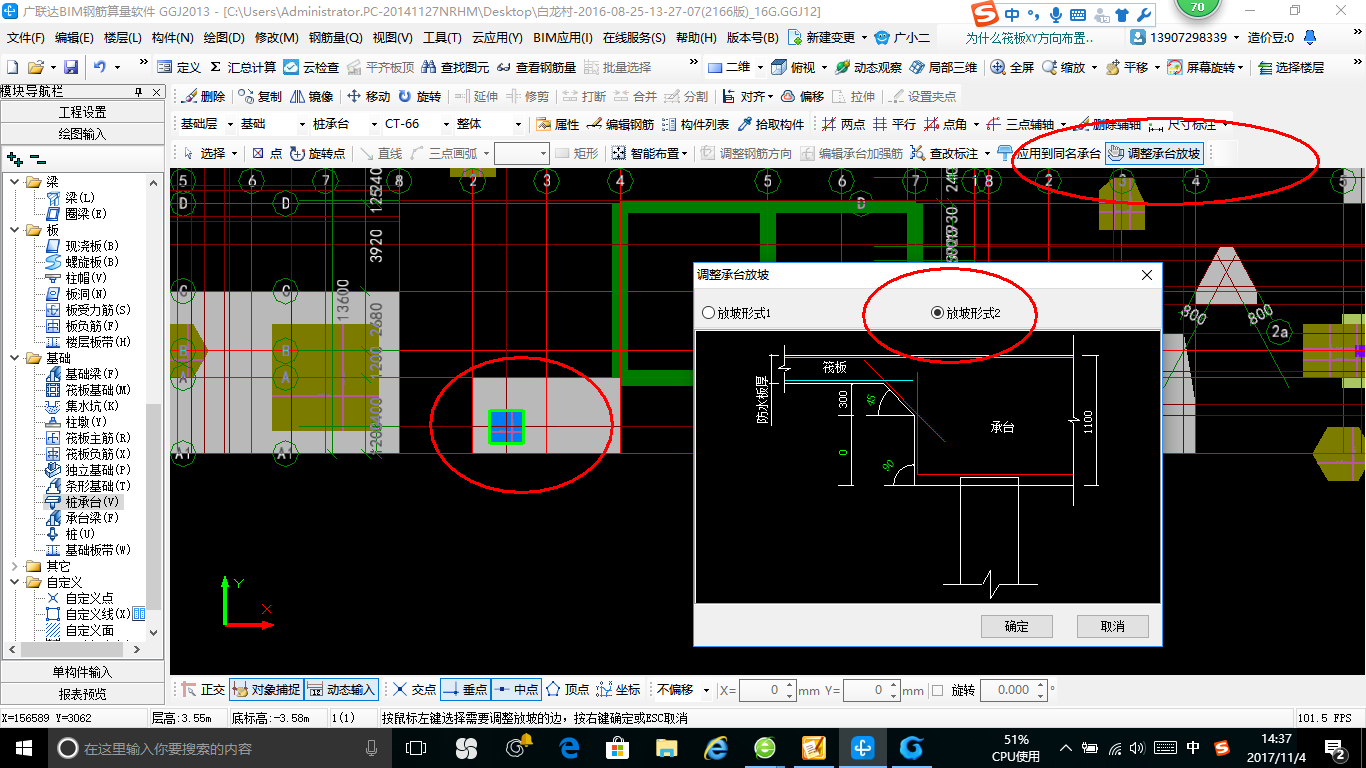1366x768 pixels.
Task: Click the new file icon
Action: pos(12,67)
